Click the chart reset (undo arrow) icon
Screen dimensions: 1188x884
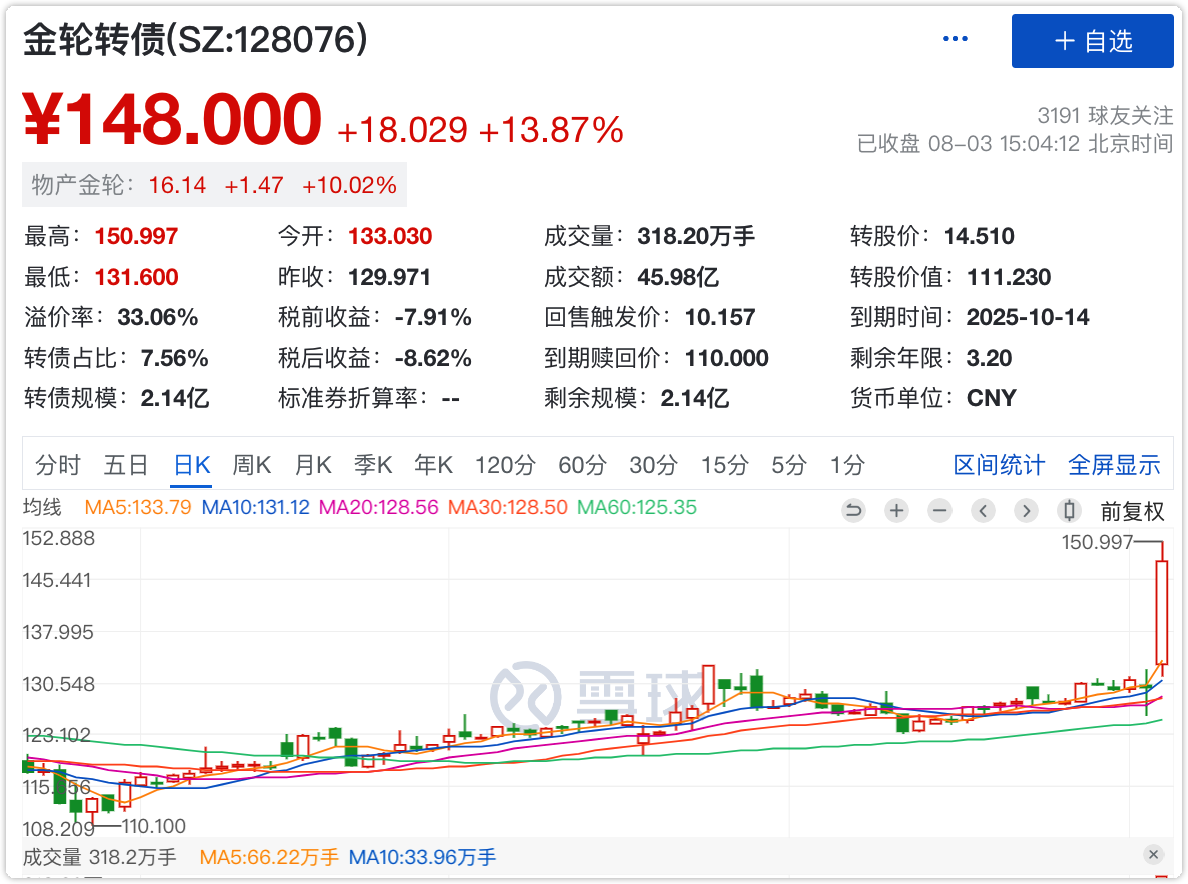[853, 511]
